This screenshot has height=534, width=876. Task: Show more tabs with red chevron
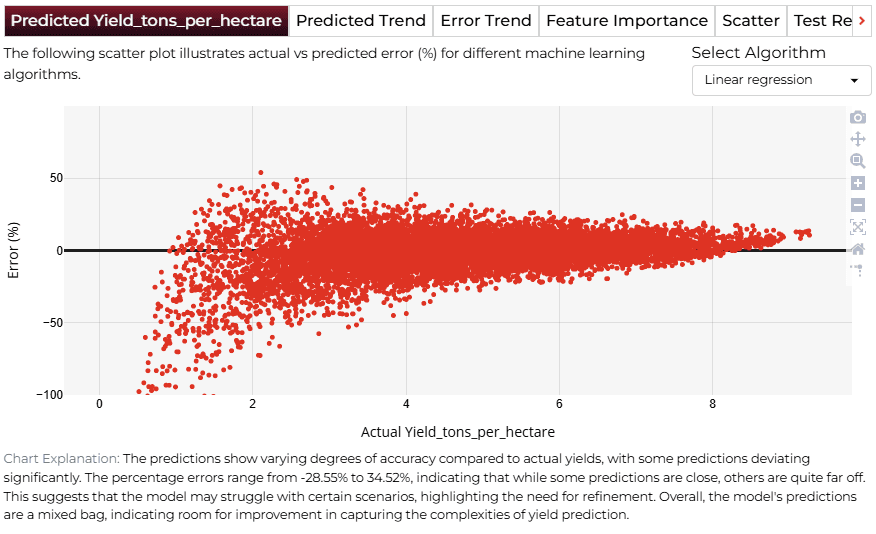(862, 21)
